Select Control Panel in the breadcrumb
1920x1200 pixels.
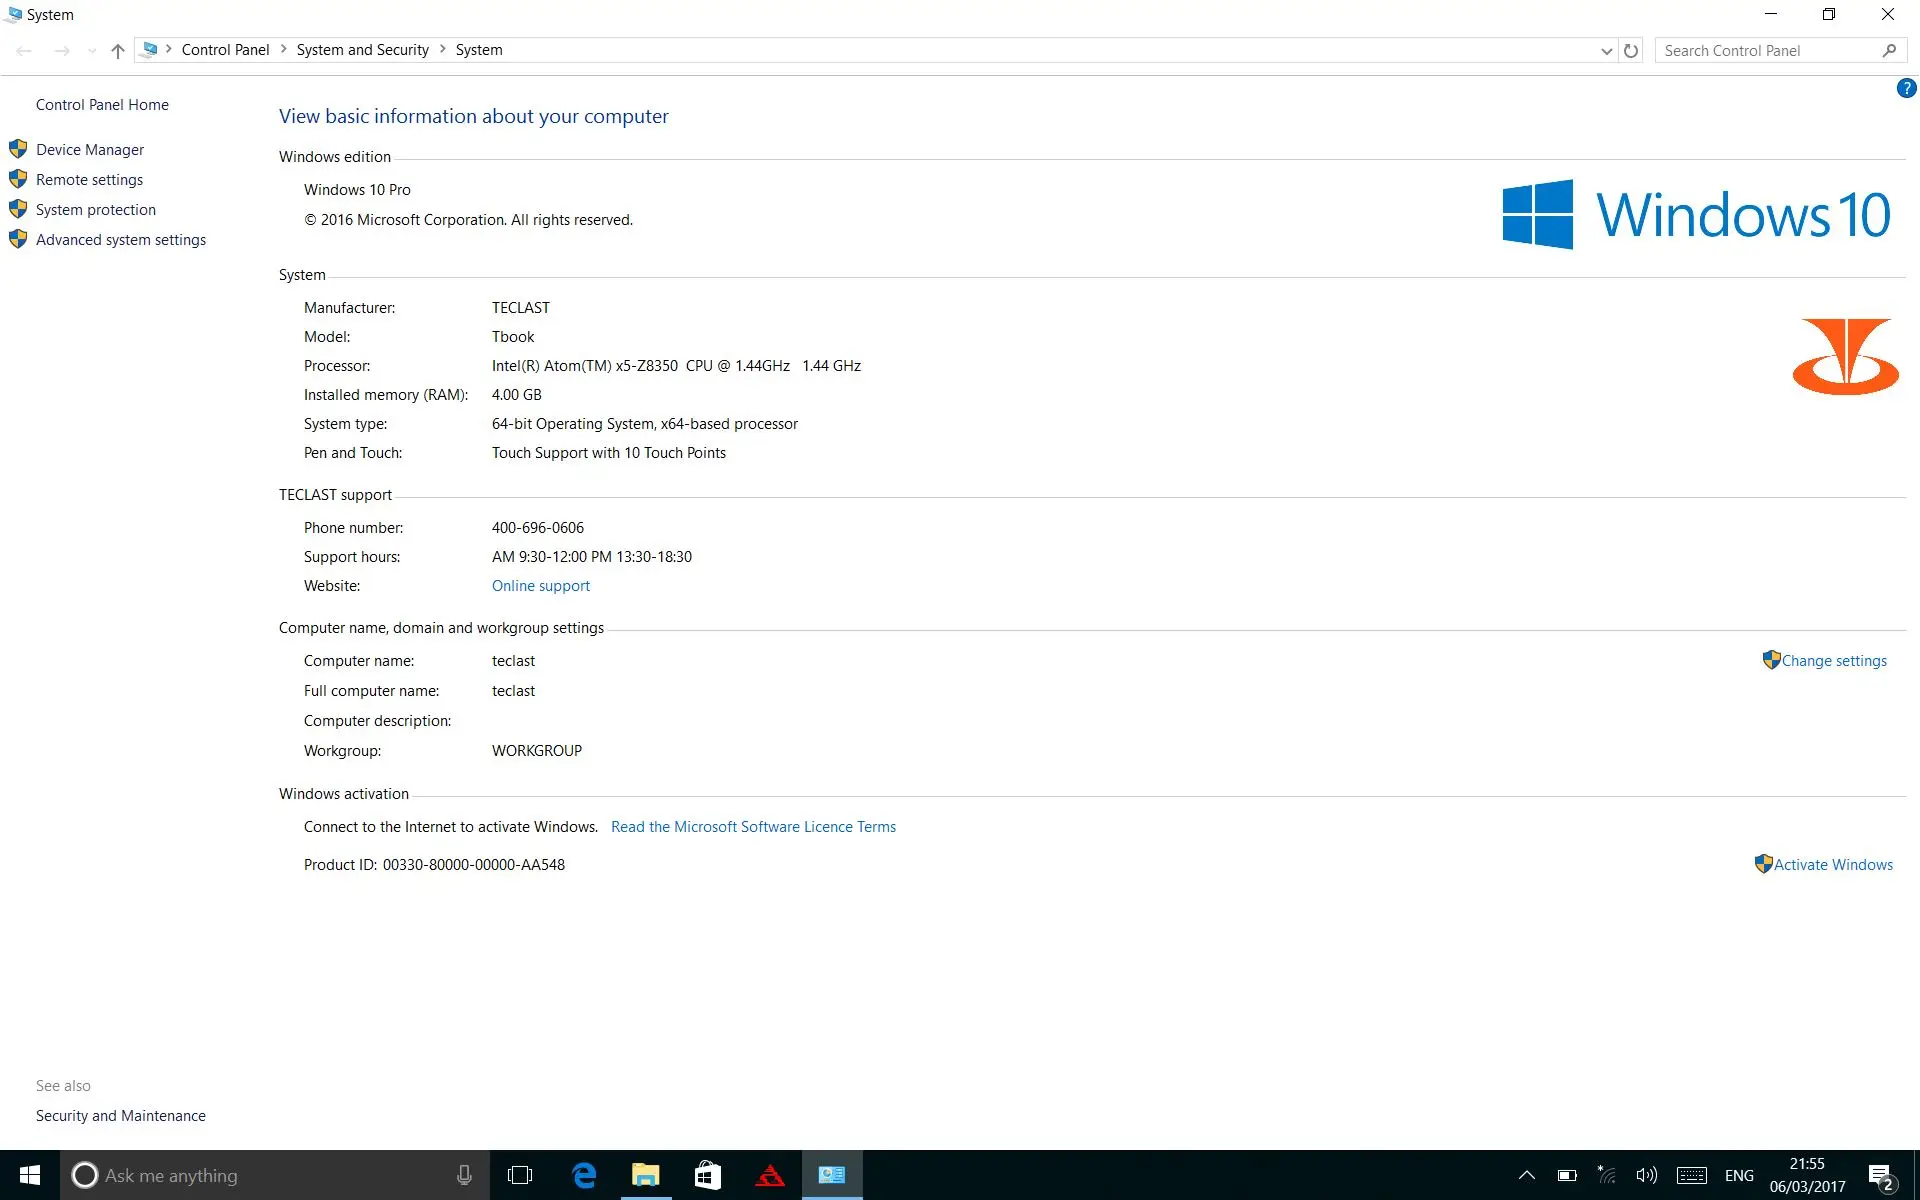click(225, 50)
